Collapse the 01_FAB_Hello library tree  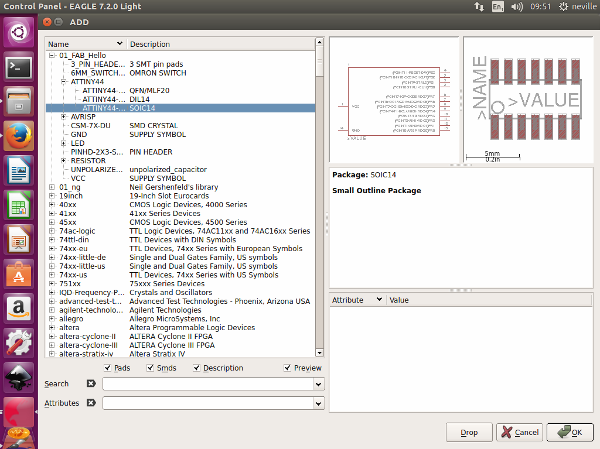pyautogui.click(x=52, y=55)
